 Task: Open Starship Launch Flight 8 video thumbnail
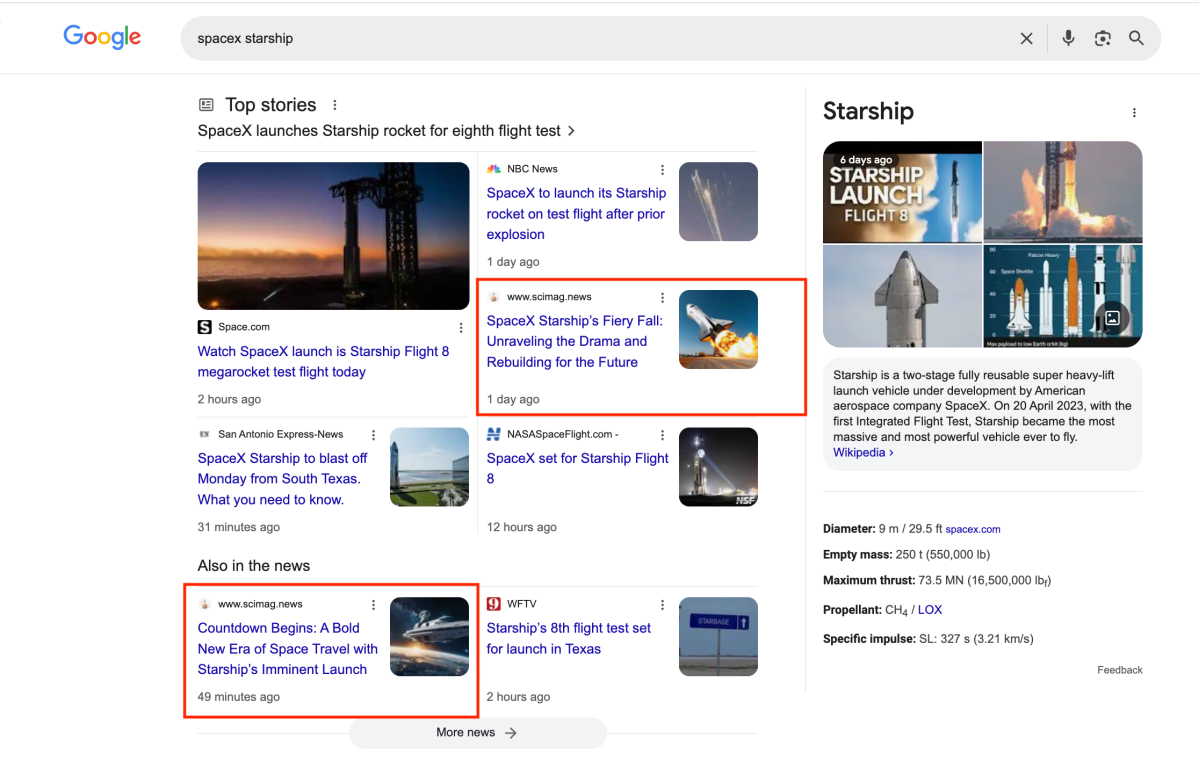902,192
